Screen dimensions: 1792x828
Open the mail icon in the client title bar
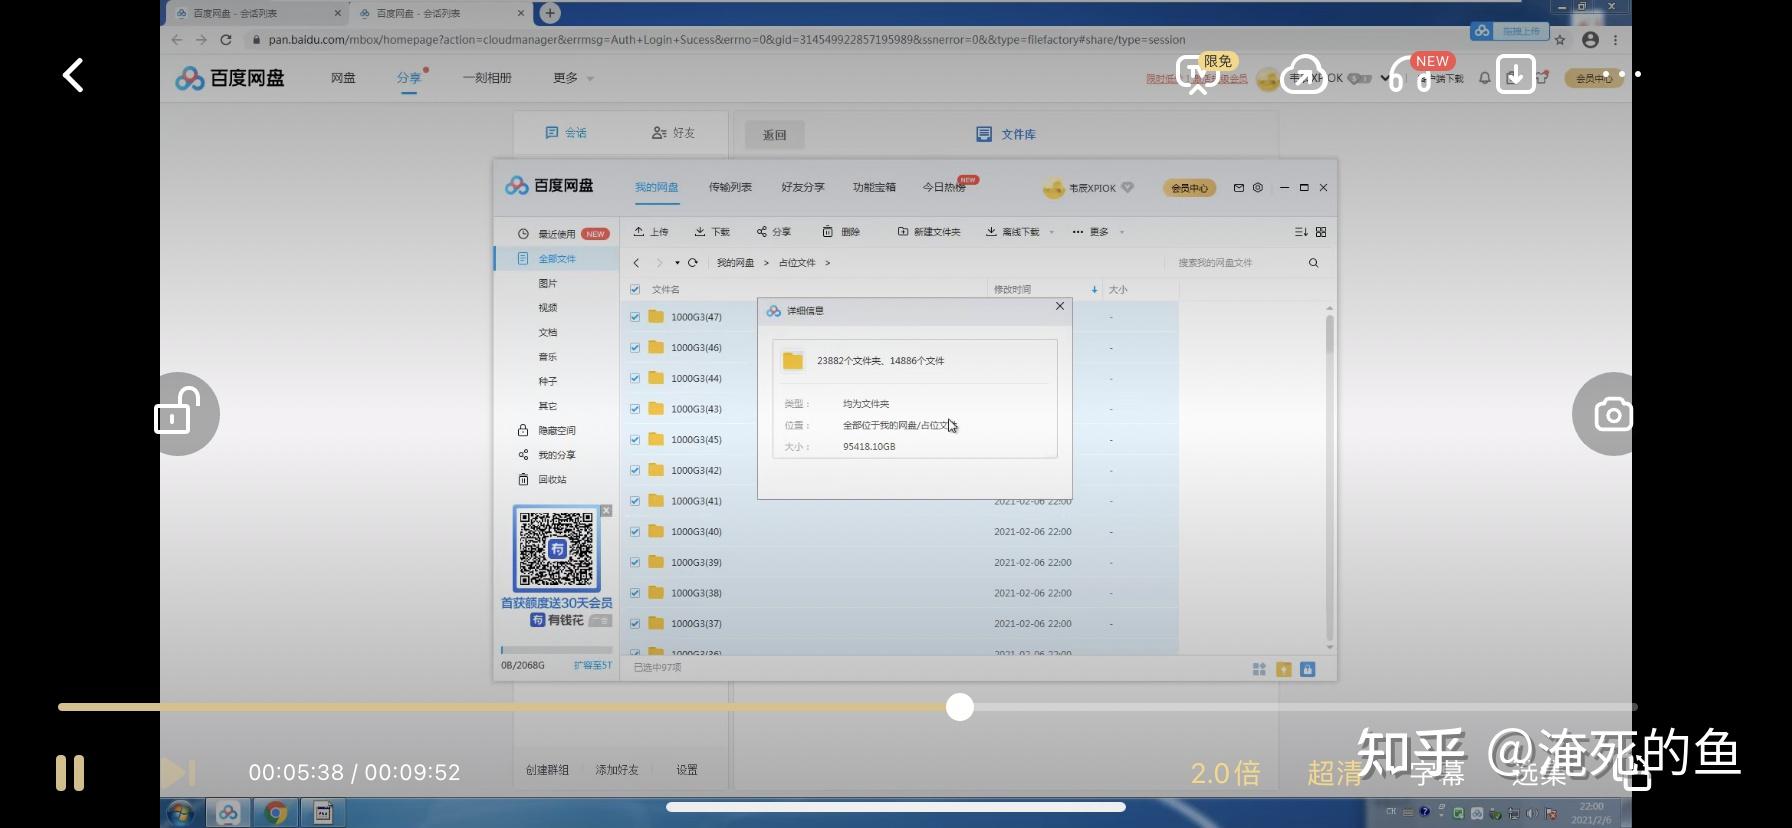point(1239,187)
